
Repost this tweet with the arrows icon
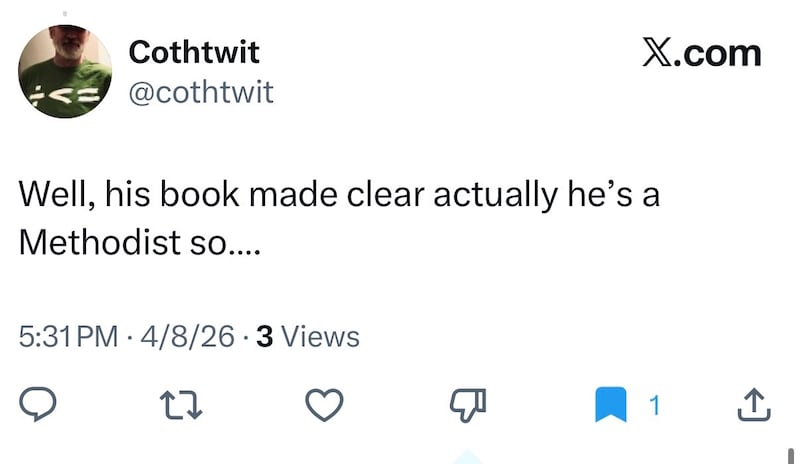(179, 404)
